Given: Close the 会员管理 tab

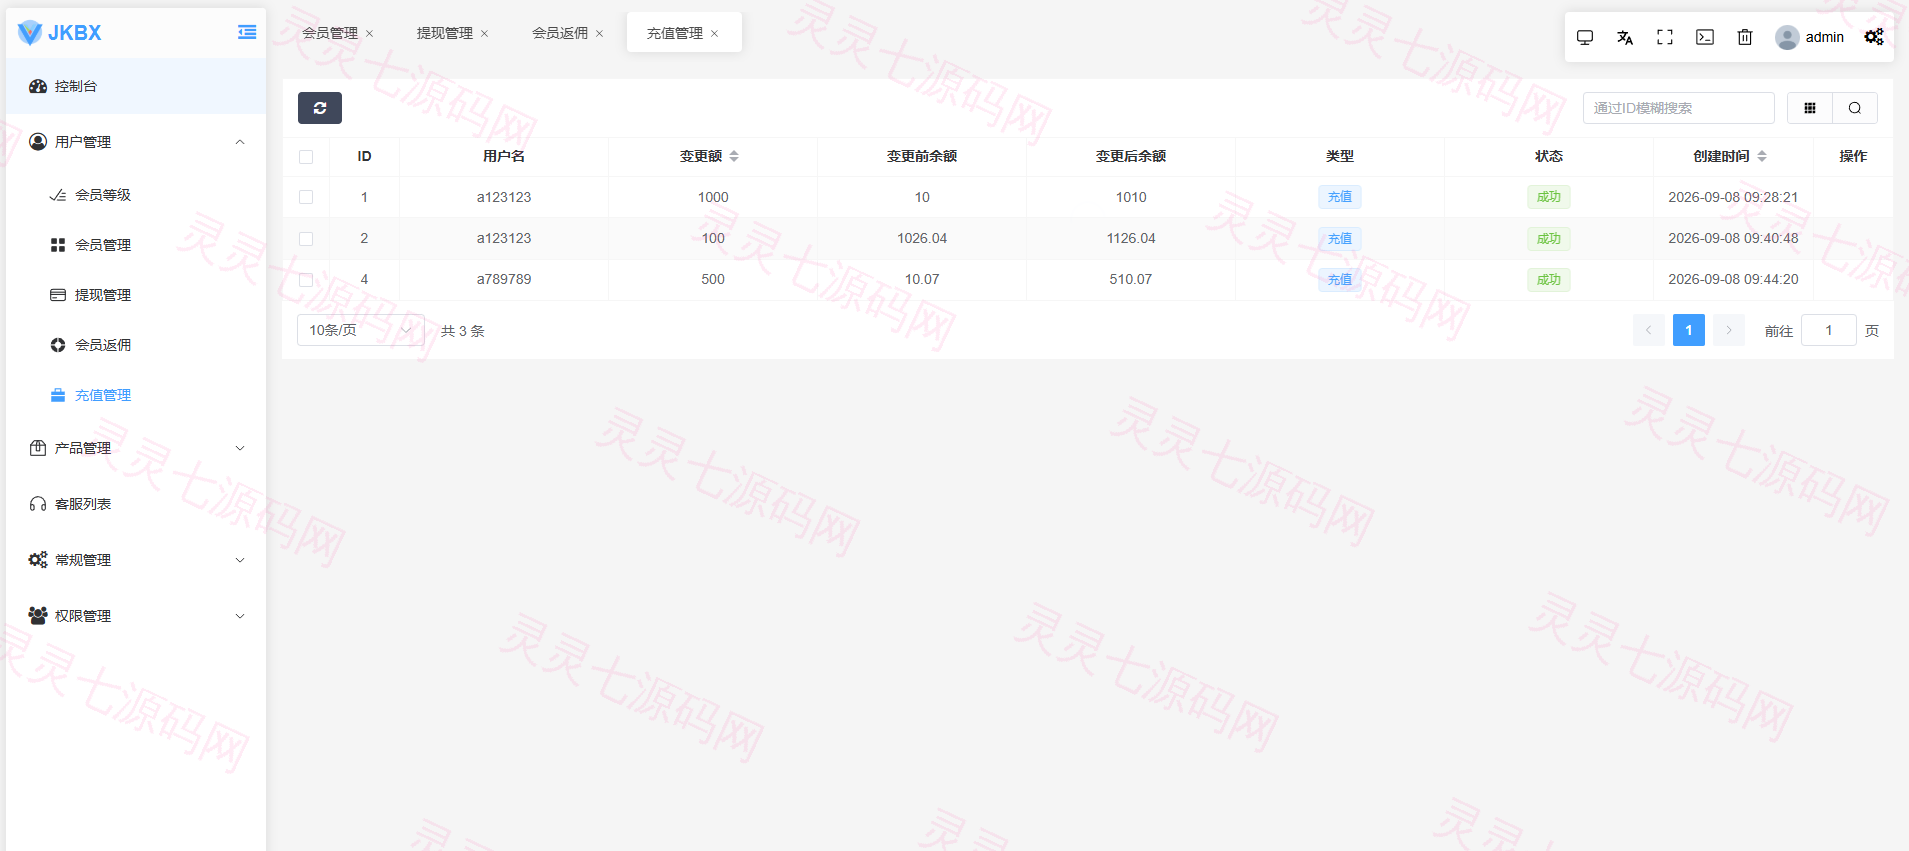Looking at the screenshot, I should point(370,34).
